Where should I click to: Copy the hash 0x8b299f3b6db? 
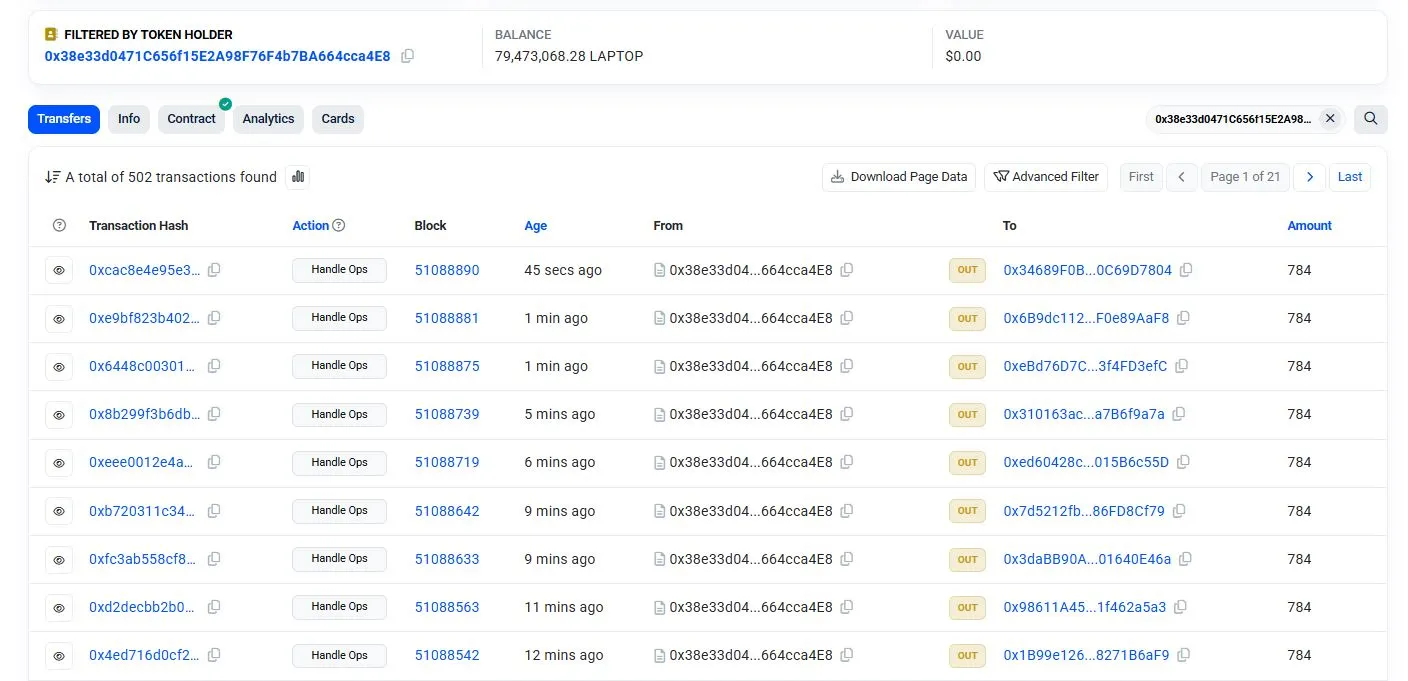point(214,414)
